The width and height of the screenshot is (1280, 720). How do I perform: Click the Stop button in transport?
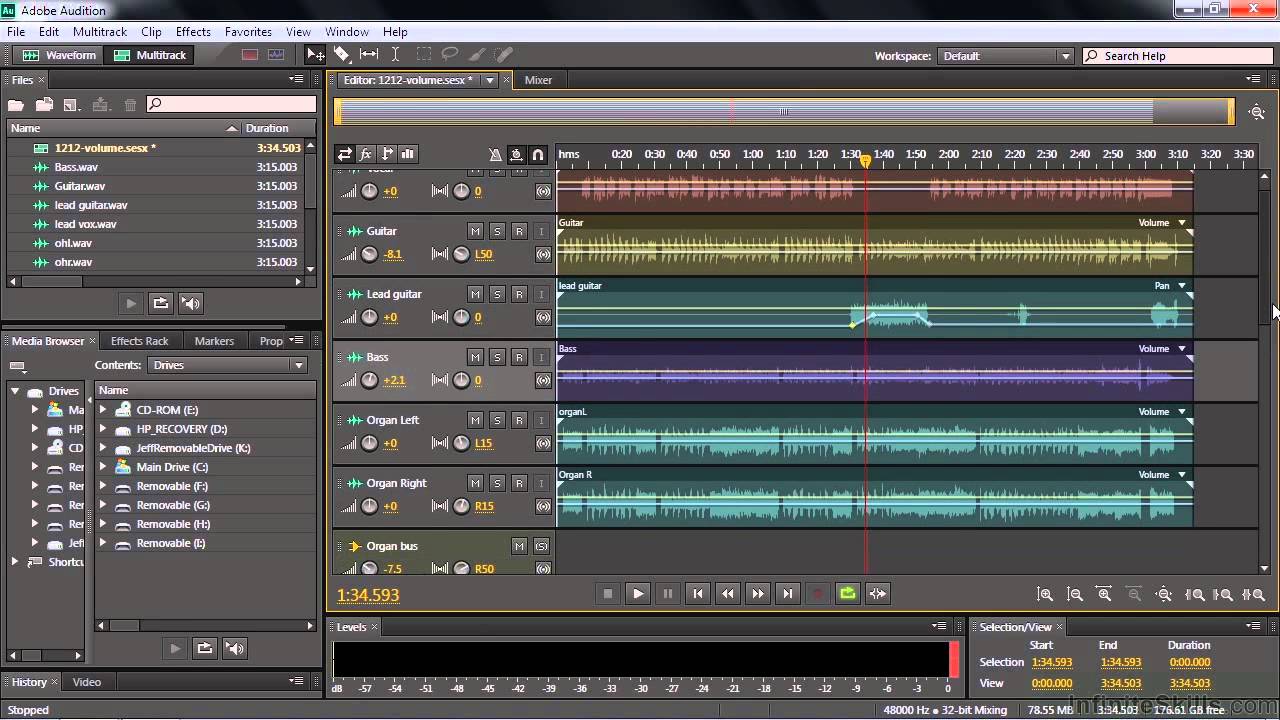tap(607, 593)
